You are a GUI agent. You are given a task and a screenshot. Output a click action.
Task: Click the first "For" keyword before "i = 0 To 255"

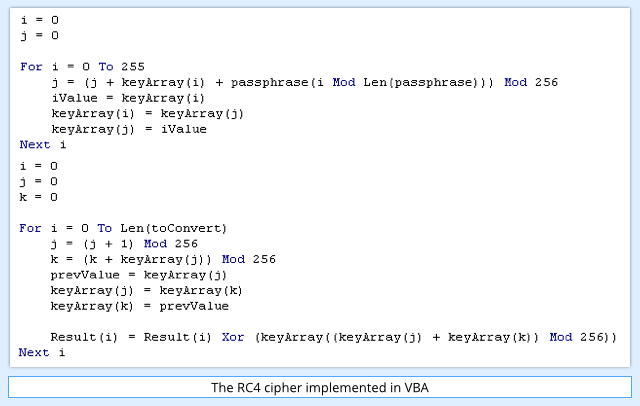tap(31, 67)
